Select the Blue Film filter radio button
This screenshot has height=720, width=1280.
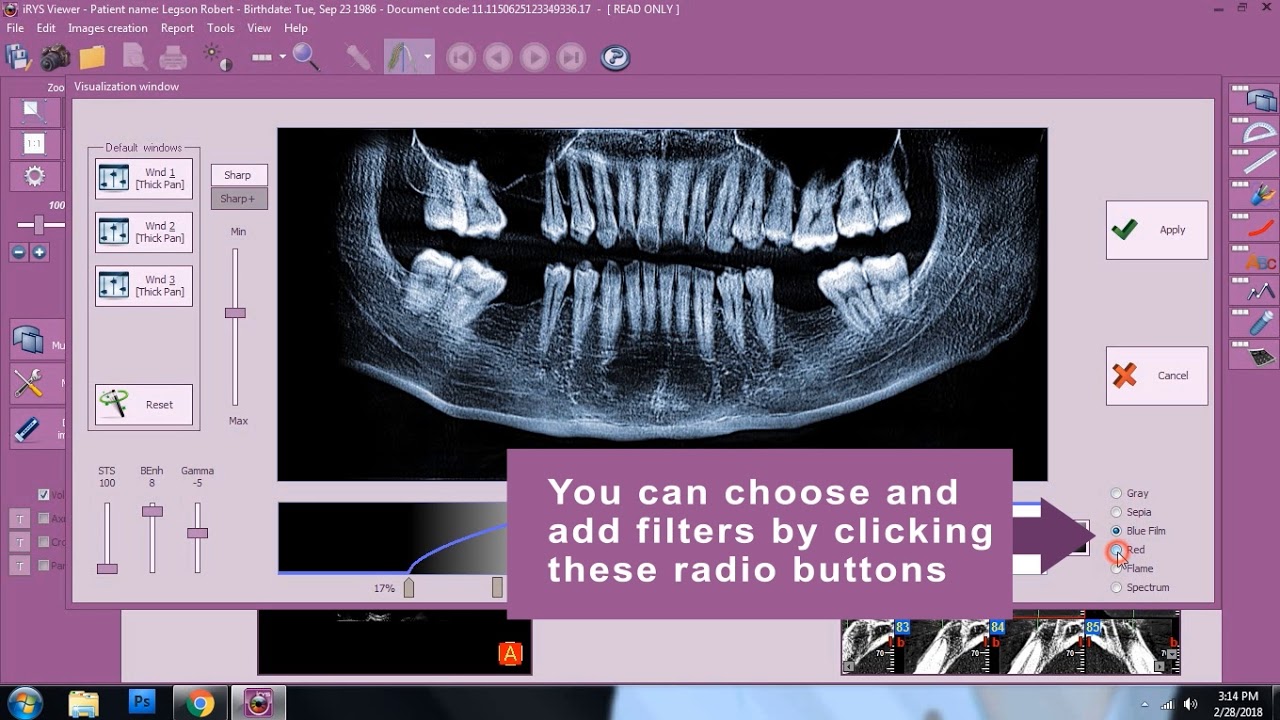point(1116,531)
